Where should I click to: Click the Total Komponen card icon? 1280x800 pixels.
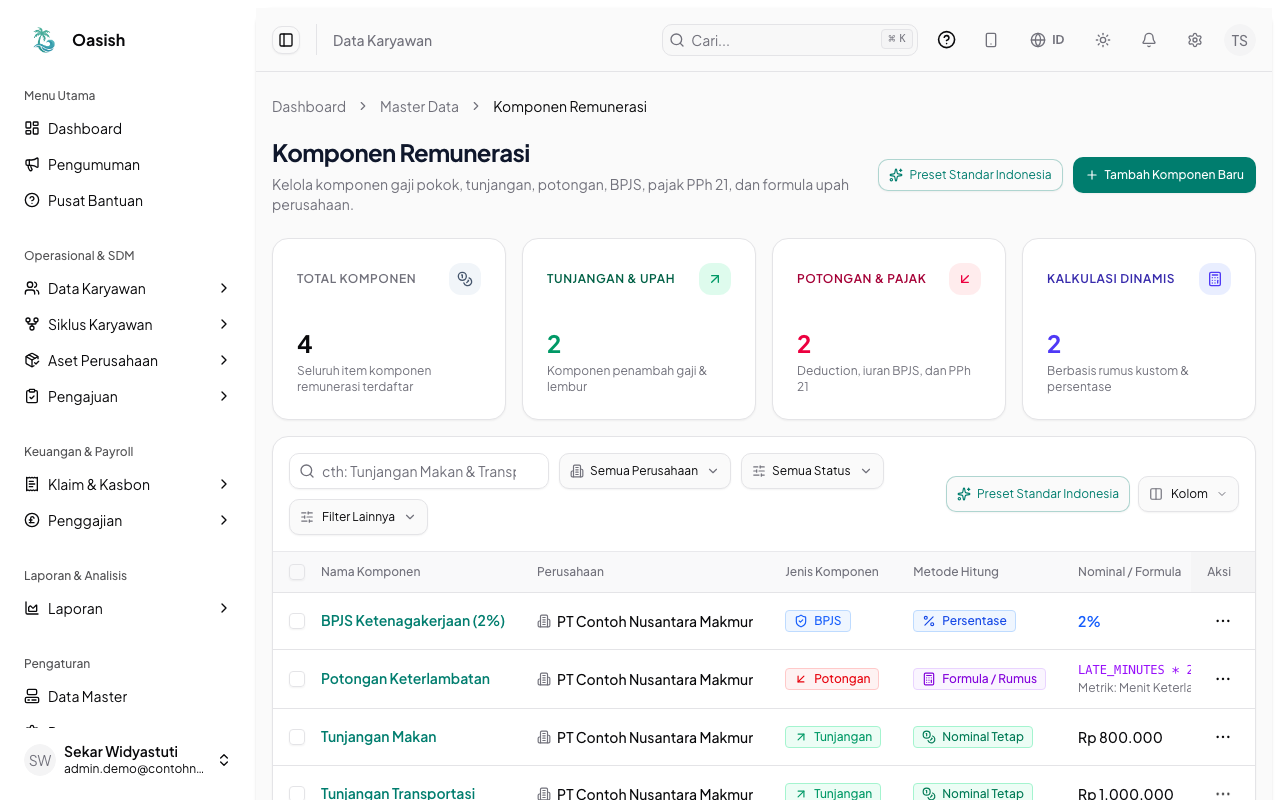point(465,279)
